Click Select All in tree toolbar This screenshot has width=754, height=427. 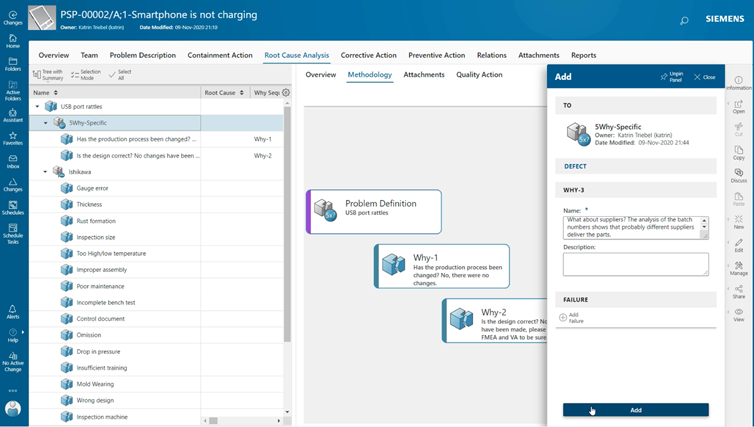[120, 75]
